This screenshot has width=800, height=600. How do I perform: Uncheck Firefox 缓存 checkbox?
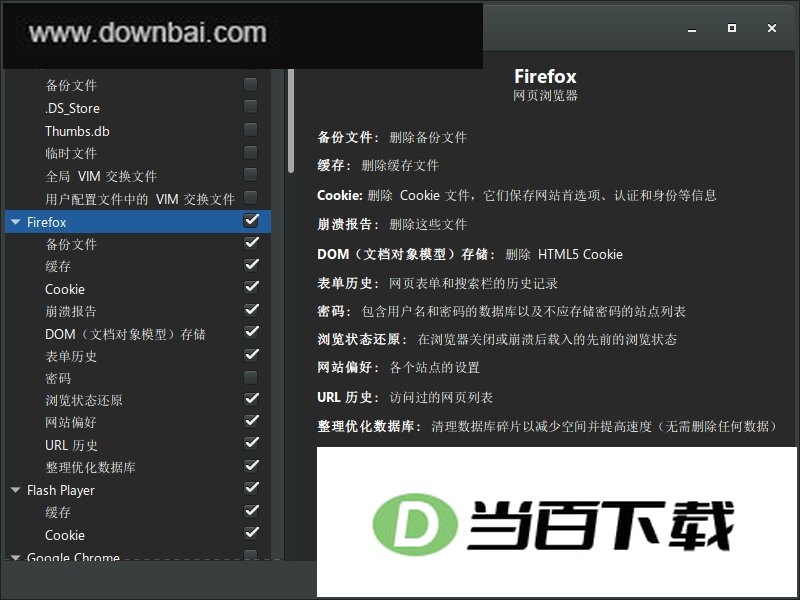click(251, 265)
